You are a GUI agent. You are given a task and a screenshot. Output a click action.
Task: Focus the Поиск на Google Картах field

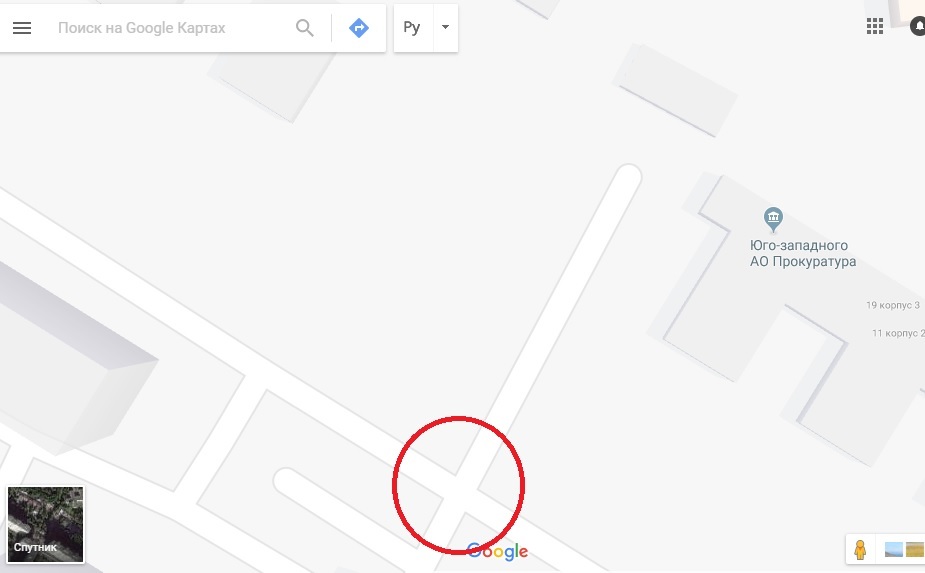(x=171, y=28)
